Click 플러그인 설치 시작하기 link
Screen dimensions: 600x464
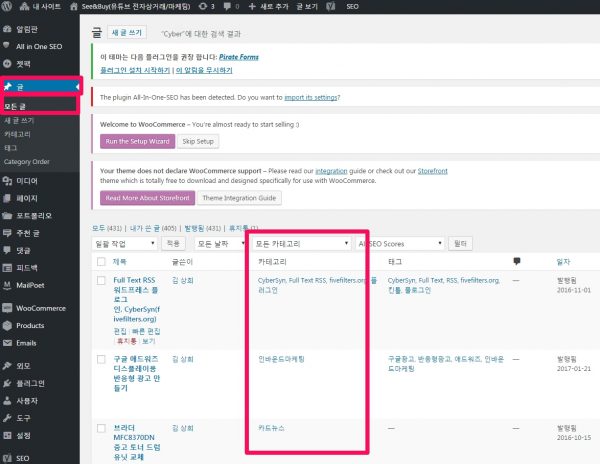(135, 70)
